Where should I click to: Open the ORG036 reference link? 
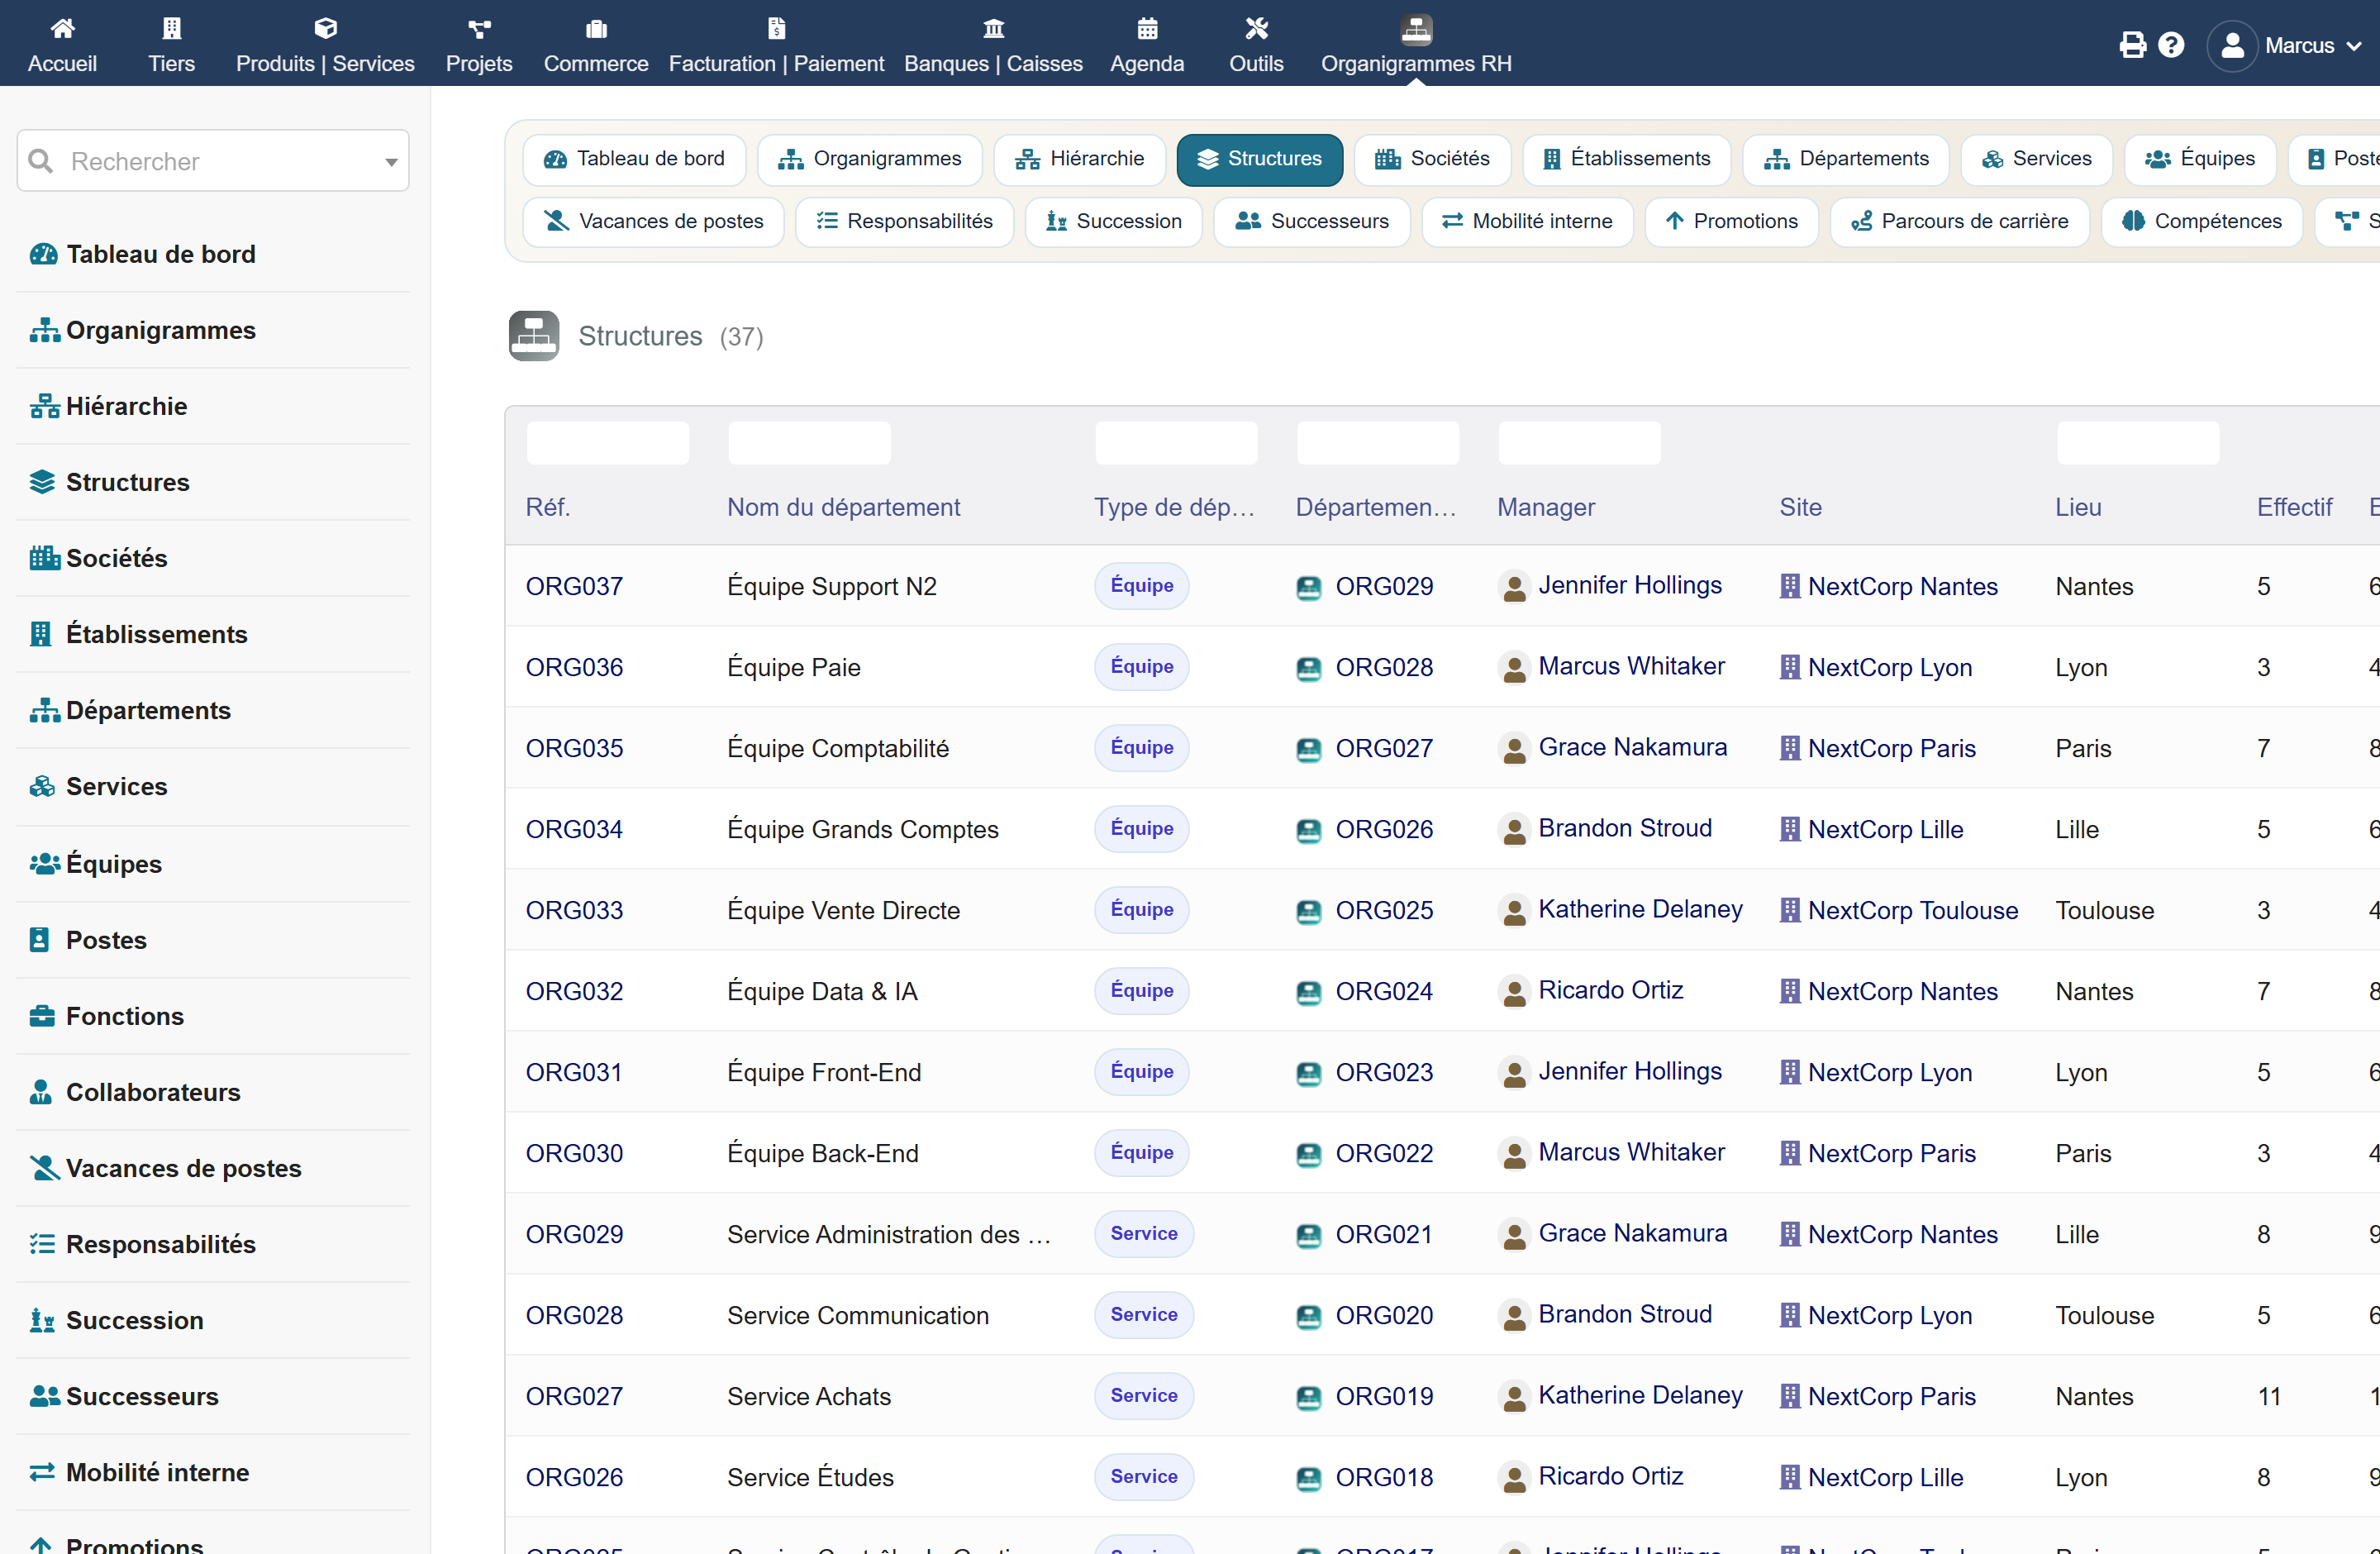point(574,667)
